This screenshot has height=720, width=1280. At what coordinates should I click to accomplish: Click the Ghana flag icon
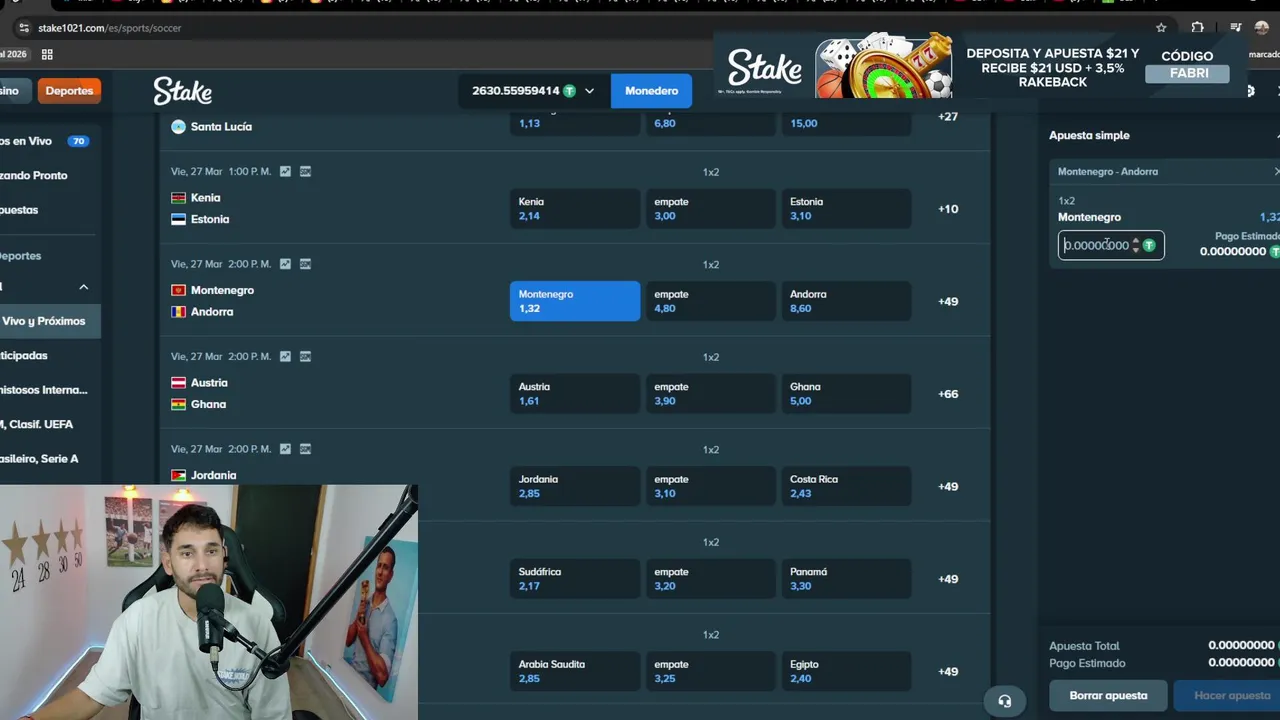pos(178,405)
